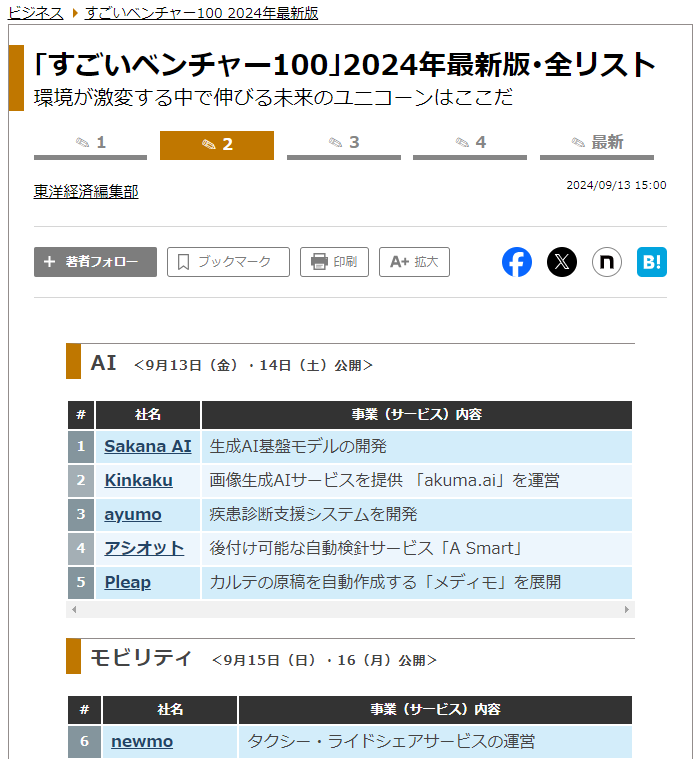
Task: Open the Sakana AI company link
Action: pos(148,446)
